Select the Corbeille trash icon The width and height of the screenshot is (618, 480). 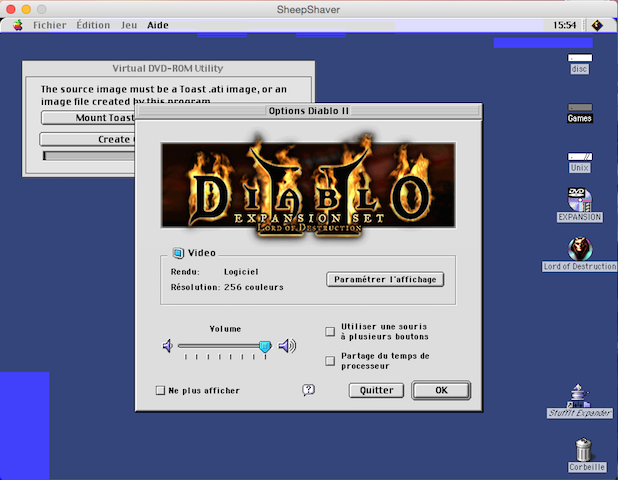585,455
